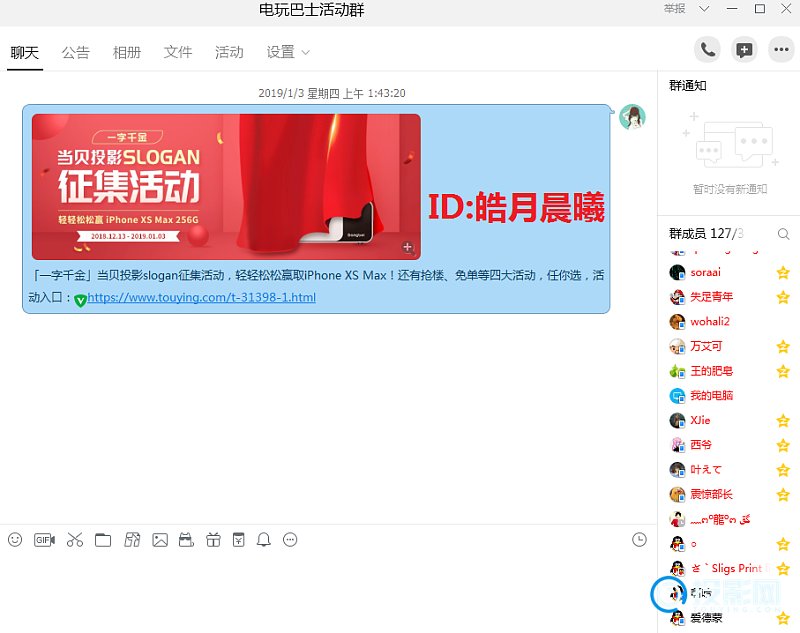Show more chat tools via the circled ellipsis

click(290, 540)
